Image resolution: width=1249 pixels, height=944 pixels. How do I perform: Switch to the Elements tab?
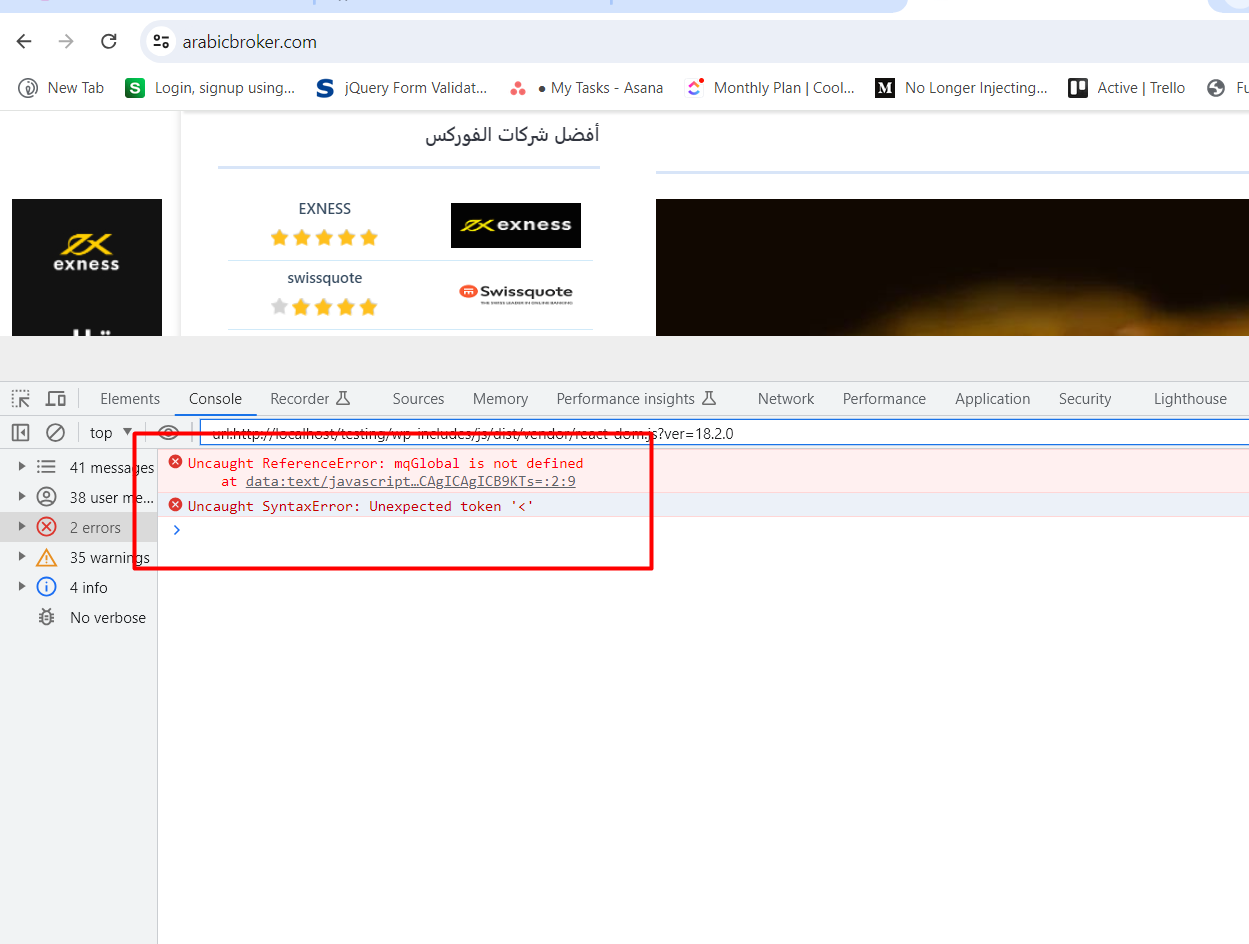click(x=130, y=399)
